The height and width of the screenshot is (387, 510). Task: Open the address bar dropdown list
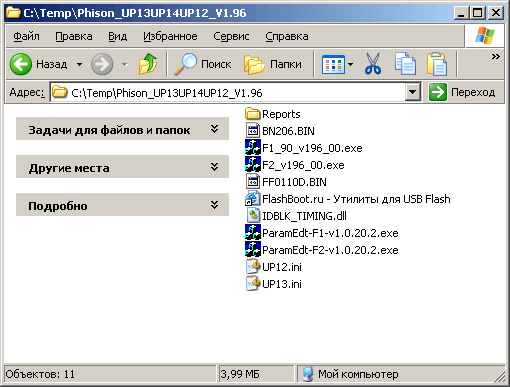[412, 92]
